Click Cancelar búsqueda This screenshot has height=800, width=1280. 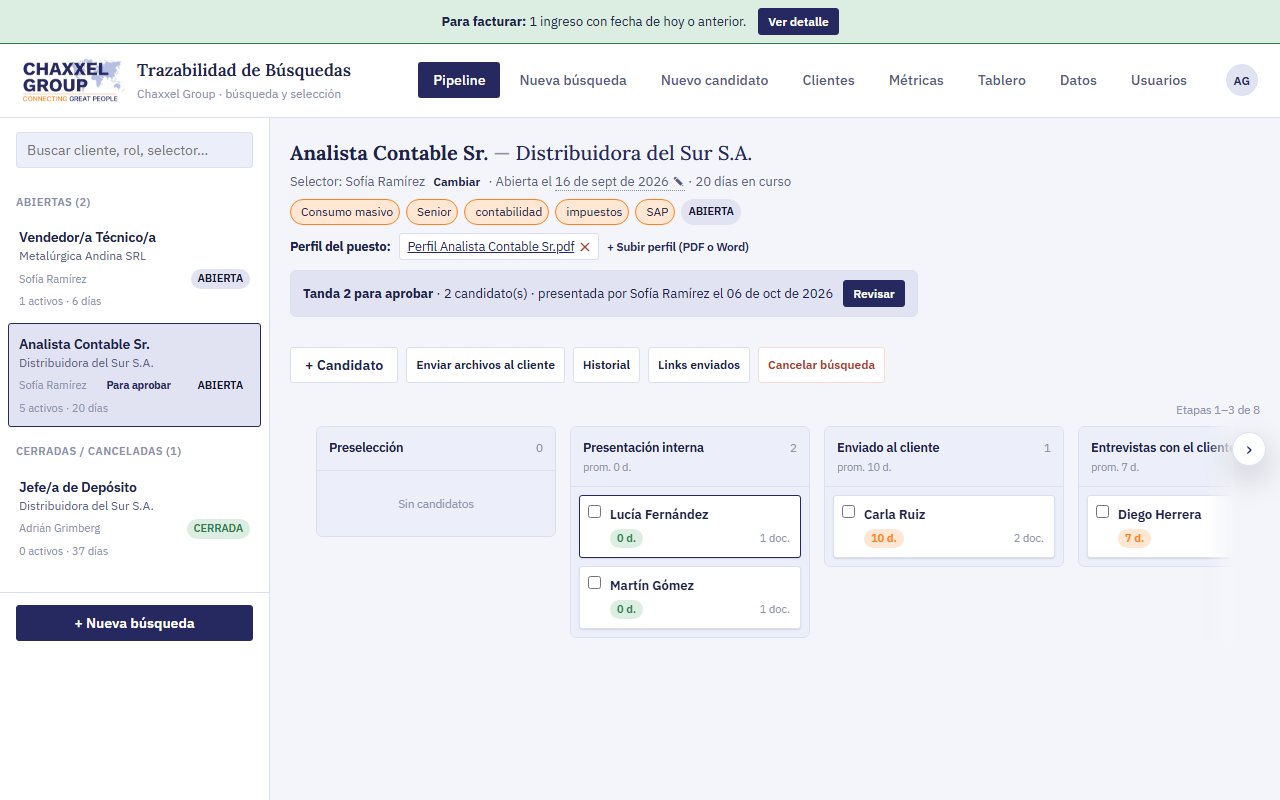coord(821,365)
